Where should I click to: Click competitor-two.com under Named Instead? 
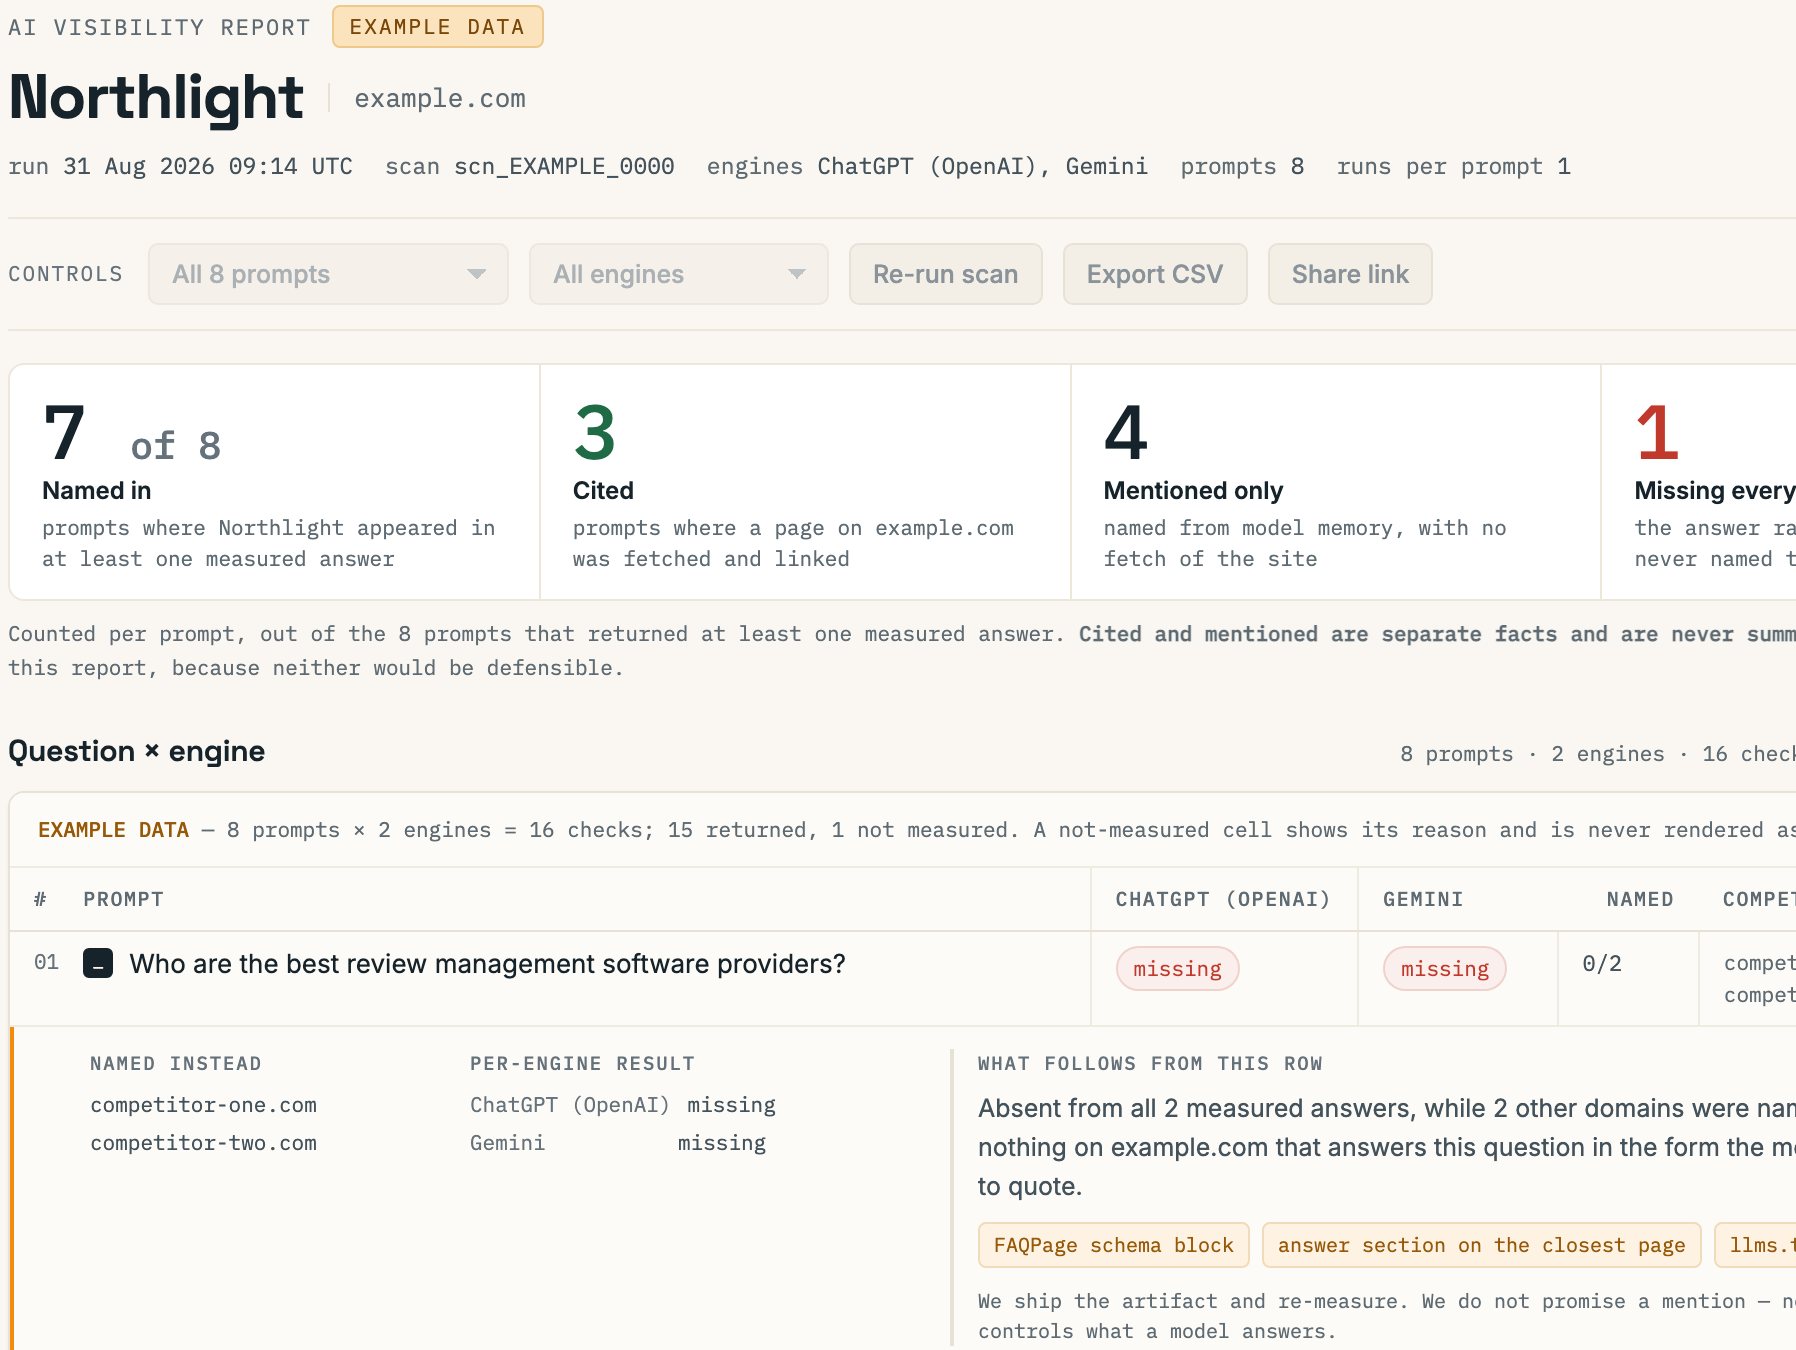pos(203,1143)
